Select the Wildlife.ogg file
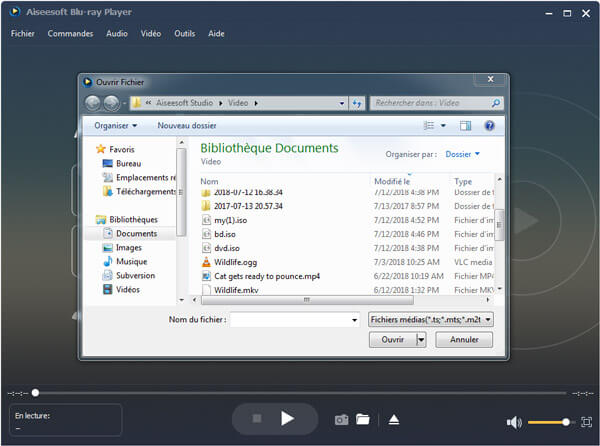600x446 pixels. pyautogui.click(x=235, y=262)
